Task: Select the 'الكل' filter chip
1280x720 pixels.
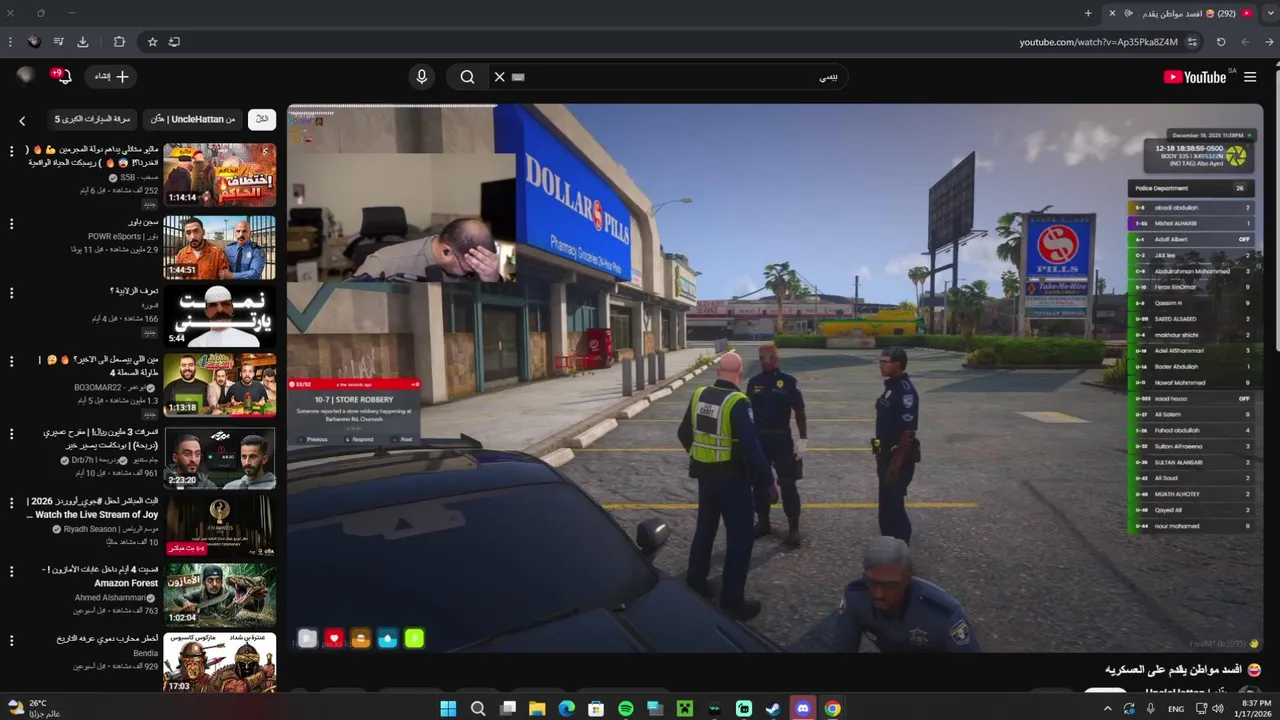Action: pyautogui.click(x=262, y=119)
